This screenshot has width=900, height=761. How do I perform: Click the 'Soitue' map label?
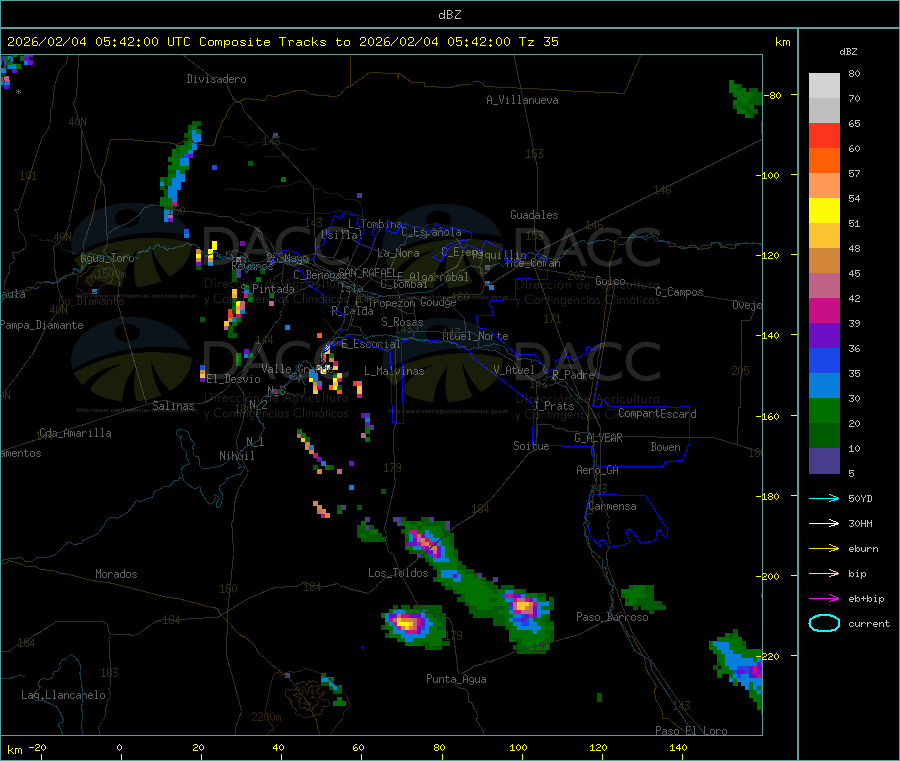click(532, 446)
